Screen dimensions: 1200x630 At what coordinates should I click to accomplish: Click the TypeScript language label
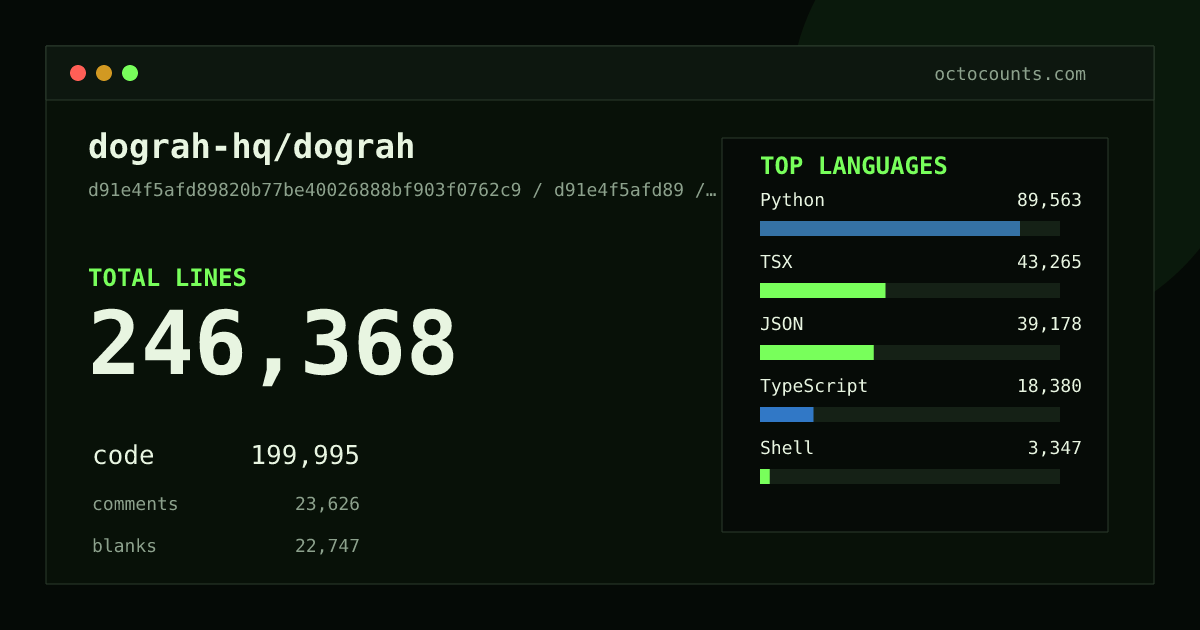[x=814, y=386]
